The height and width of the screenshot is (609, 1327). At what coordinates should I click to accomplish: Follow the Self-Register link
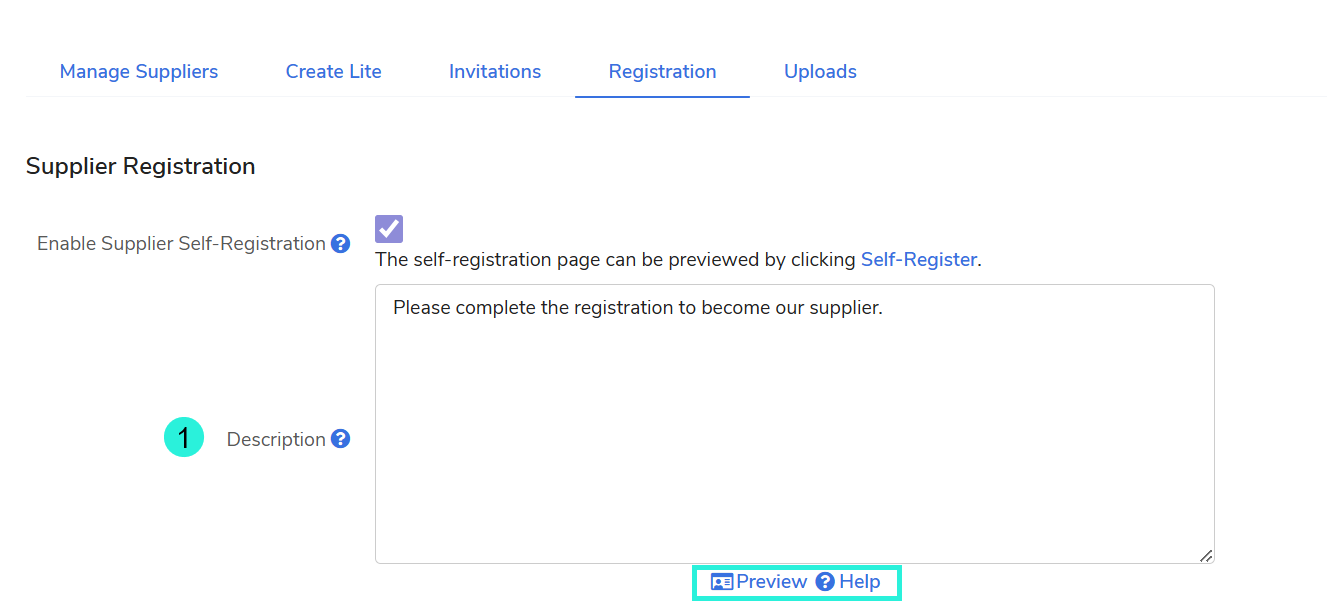tap(918, 260)
